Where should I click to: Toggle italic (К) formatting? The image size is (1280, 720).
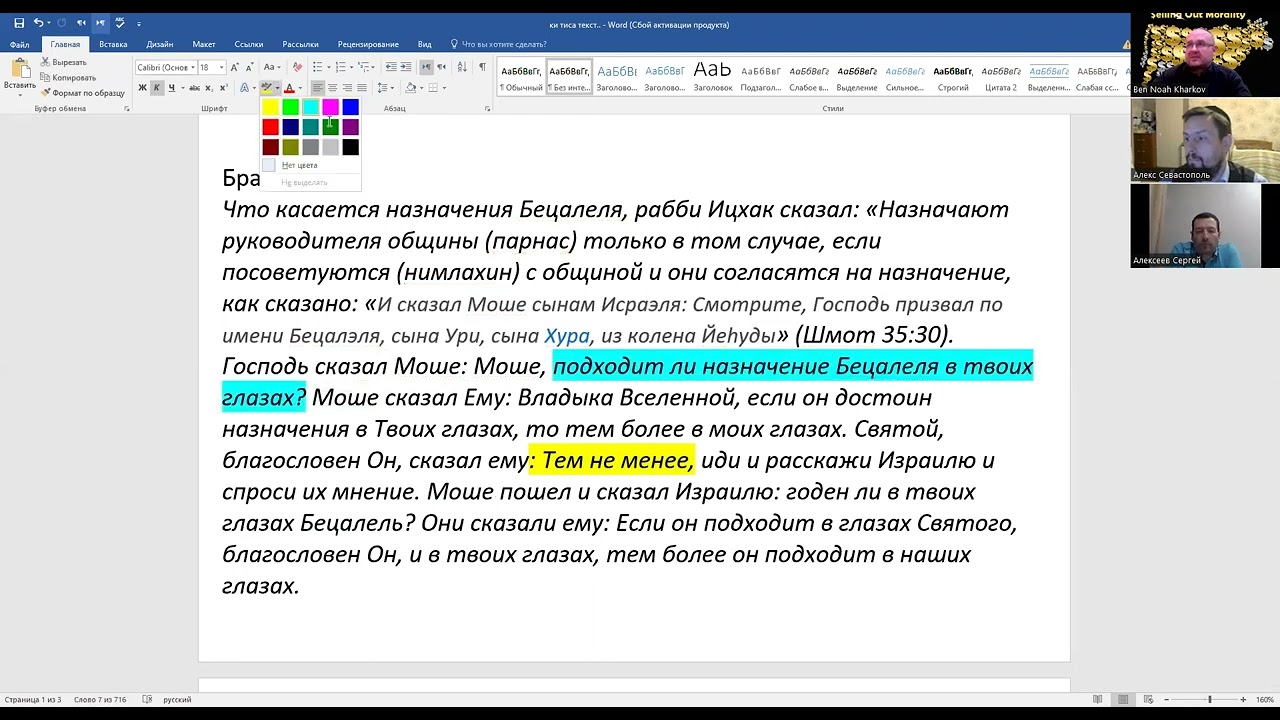pos(156,88)
